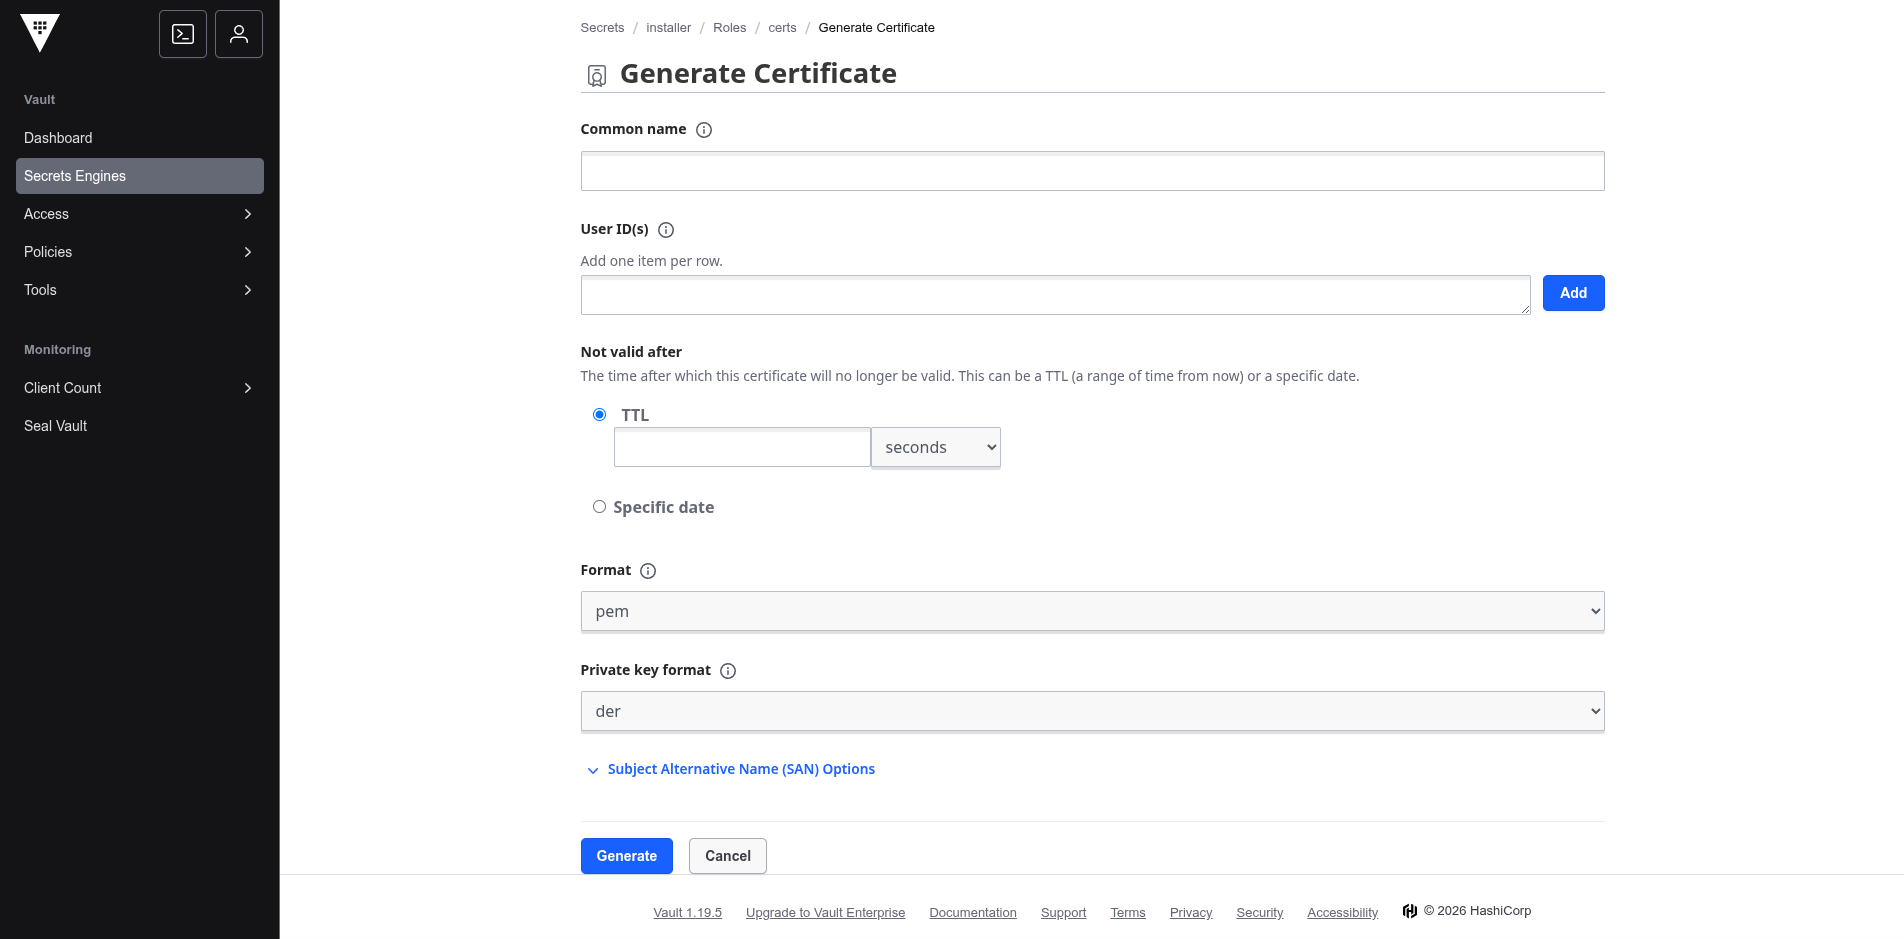
Task: Click the Format info icon
Action: [648, 571]
